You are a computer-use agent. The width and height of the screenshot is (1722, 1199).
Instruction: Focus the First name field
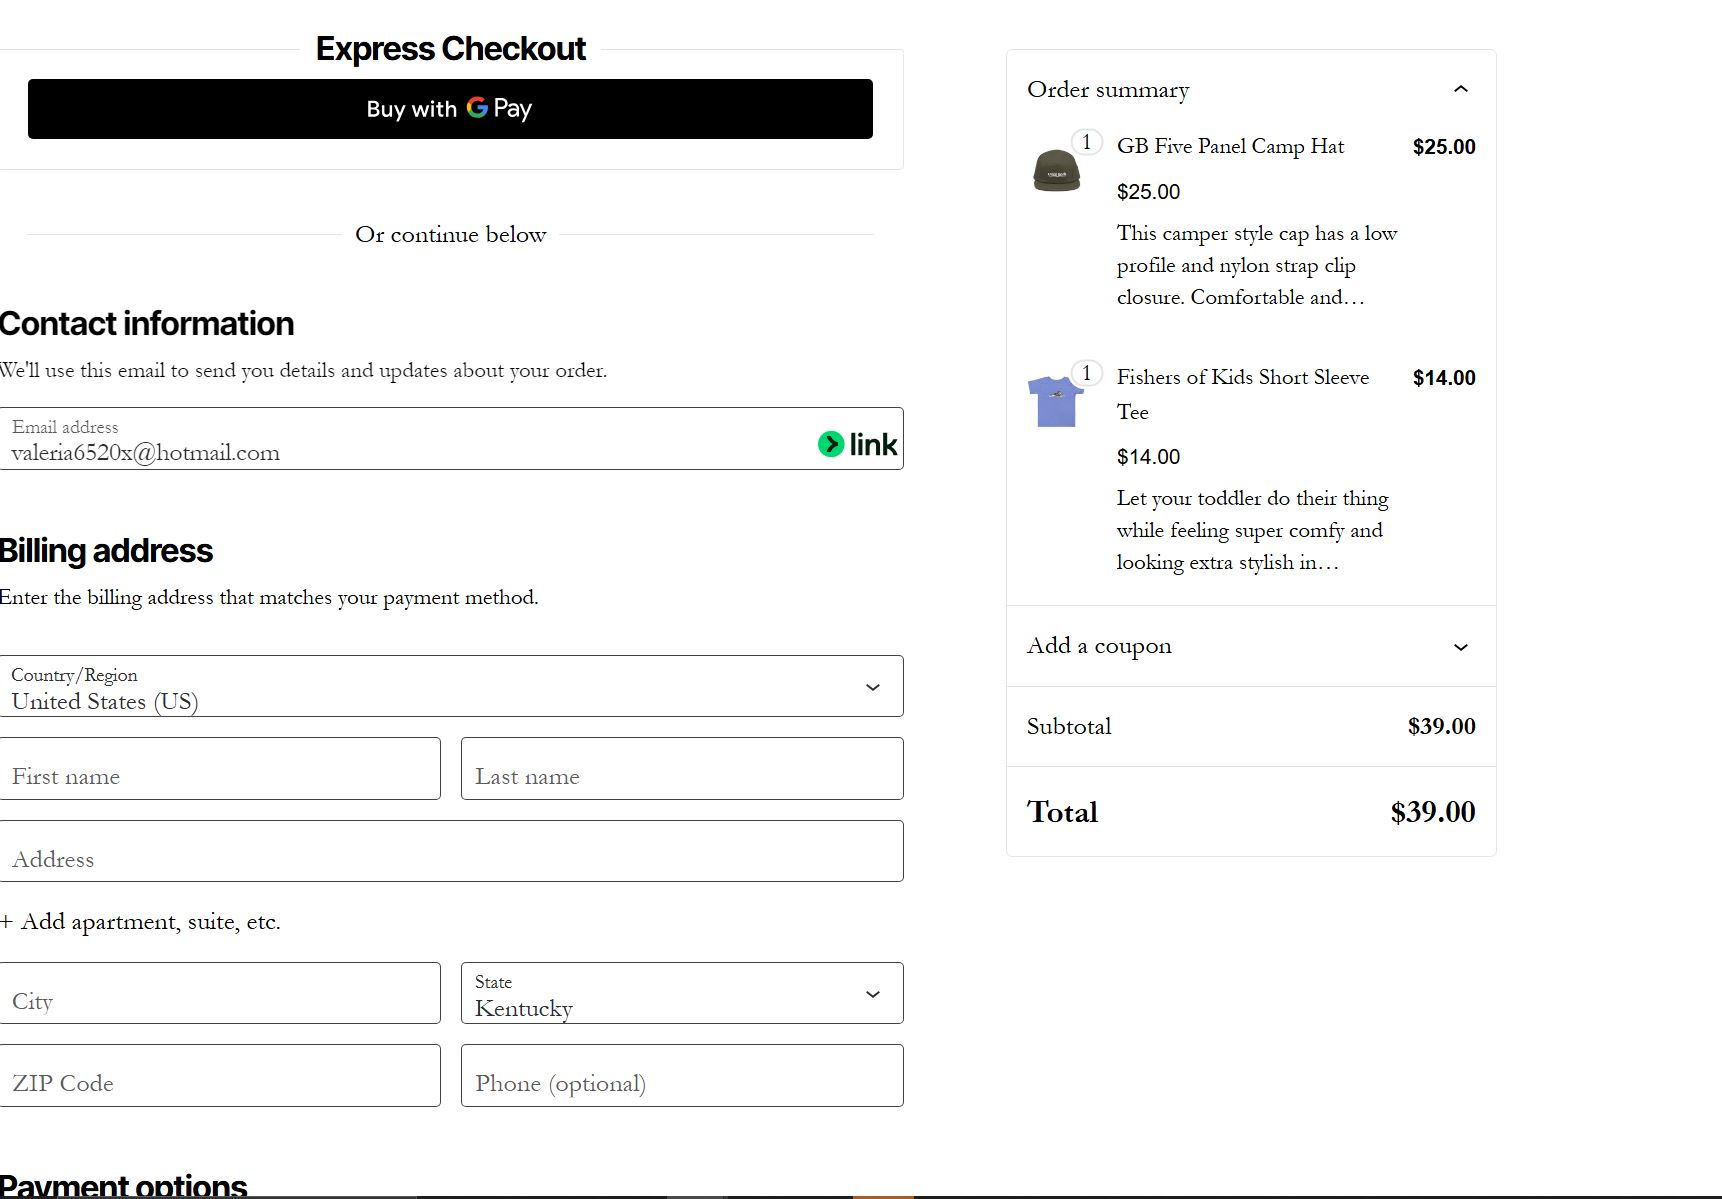pos(220,769)
